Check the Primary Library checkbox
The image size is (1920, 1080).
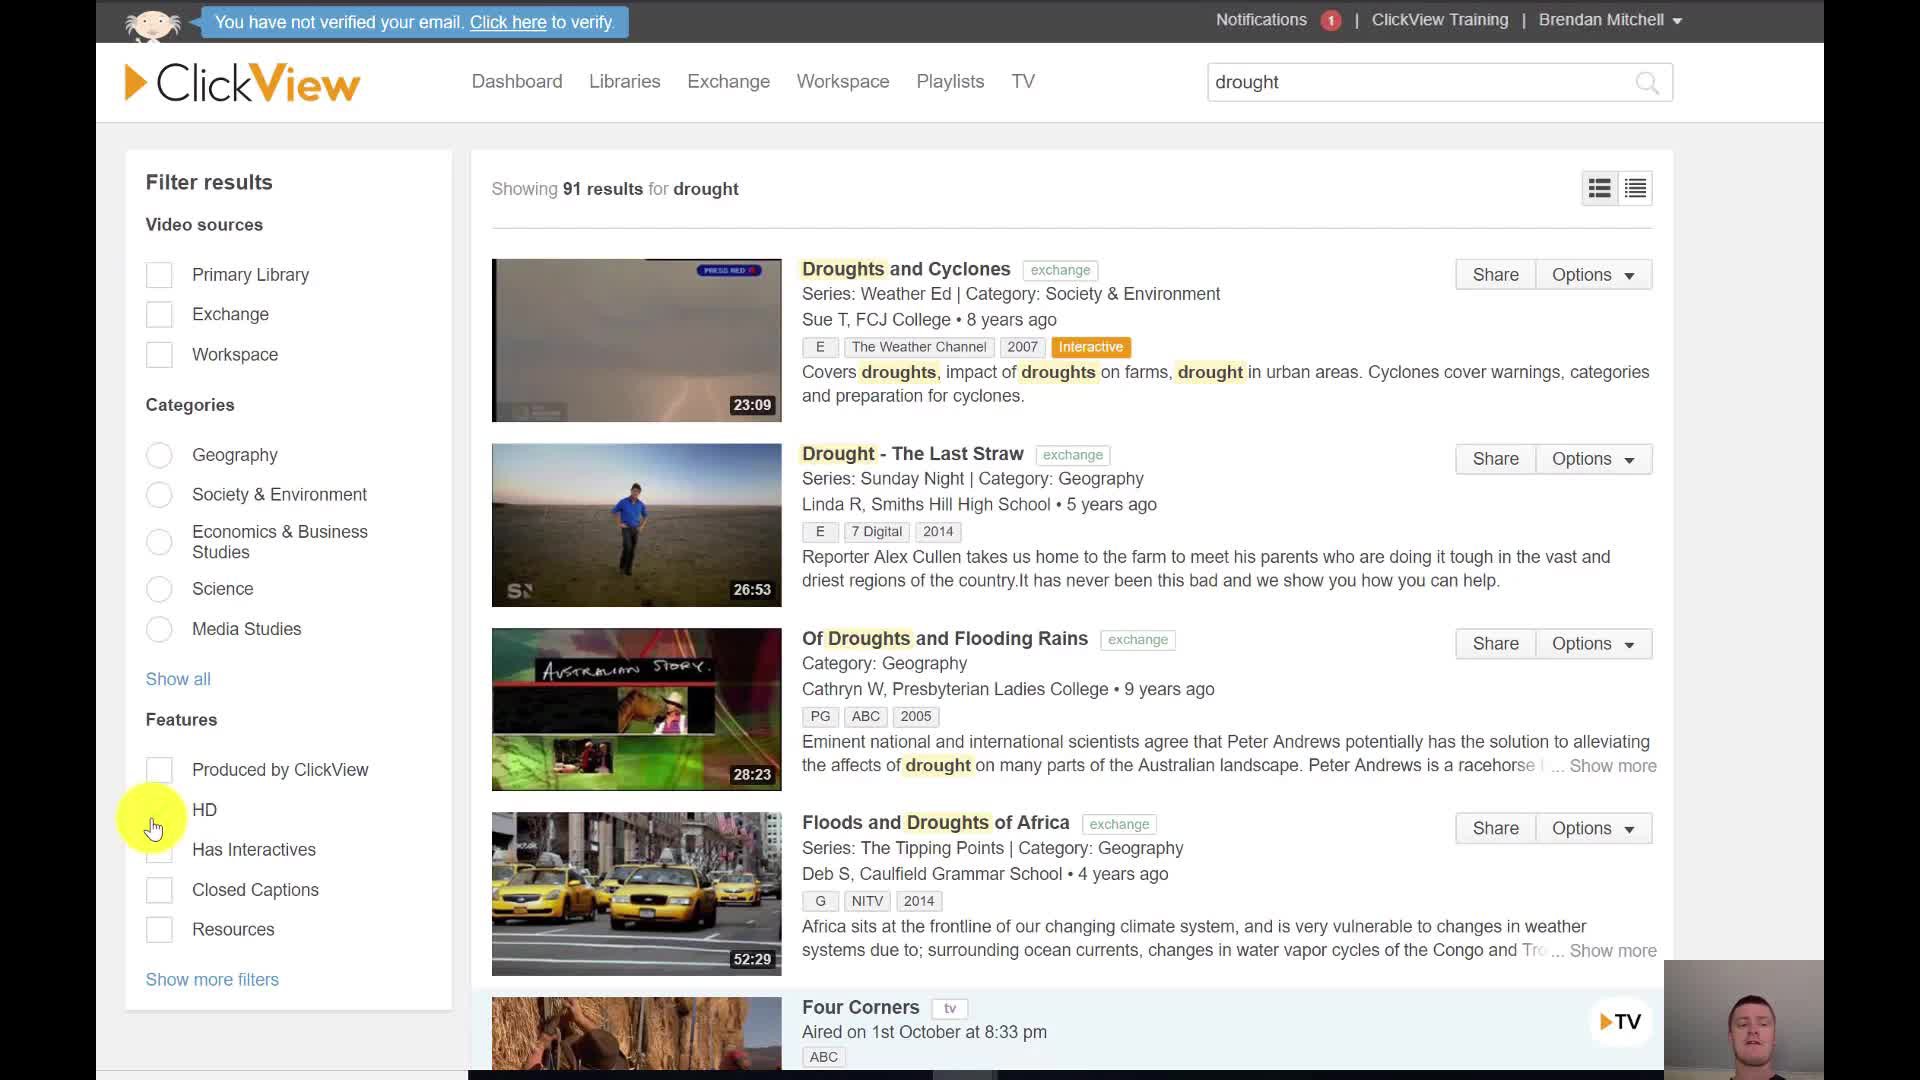click(x=159, y=275)
